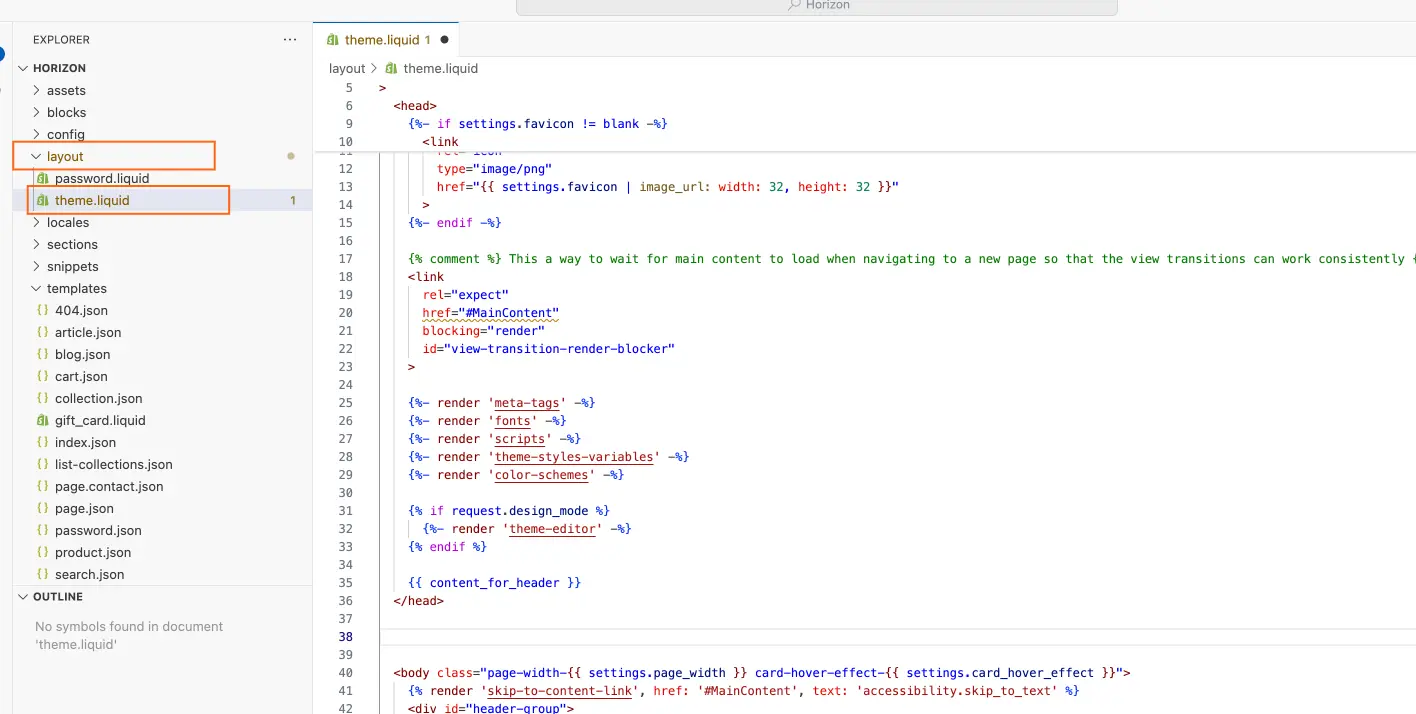Click the JSON braces icon beside index.json
This screenshot has height=714, width=1416.
pyautogui.click(x=42, y=442)
